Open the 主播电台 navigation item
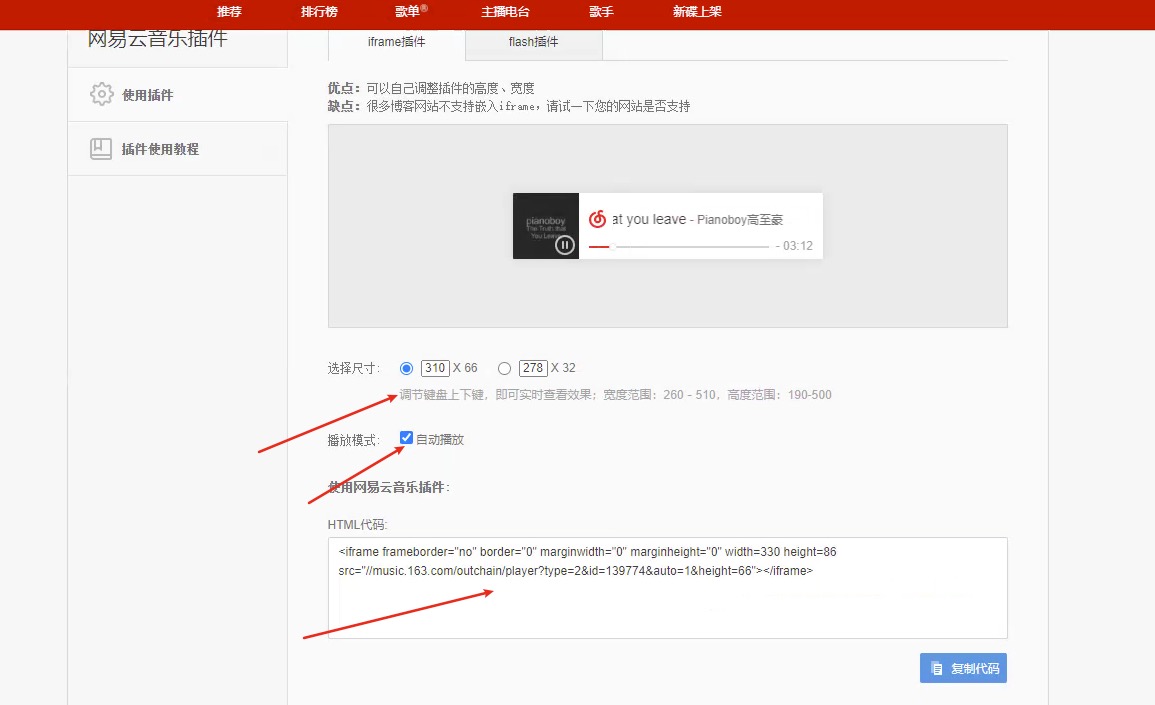The width and height of the screenshot is (1155, 705). pyautogui.click(x=505, y=12)
